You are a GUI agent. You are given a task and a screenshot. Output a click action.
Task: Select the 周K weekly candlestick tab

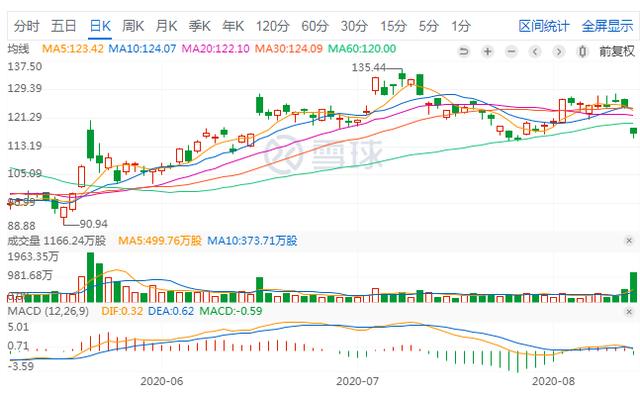click(x=133, y=26)
